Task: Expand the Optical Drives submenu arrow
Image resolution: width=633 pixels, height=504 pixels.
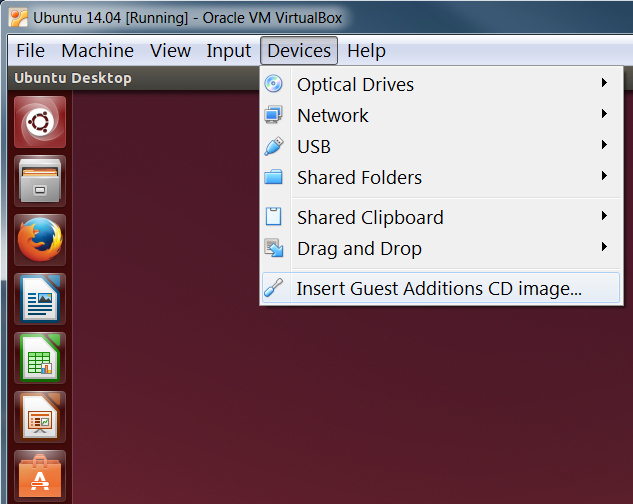Action: coord(604,83)
